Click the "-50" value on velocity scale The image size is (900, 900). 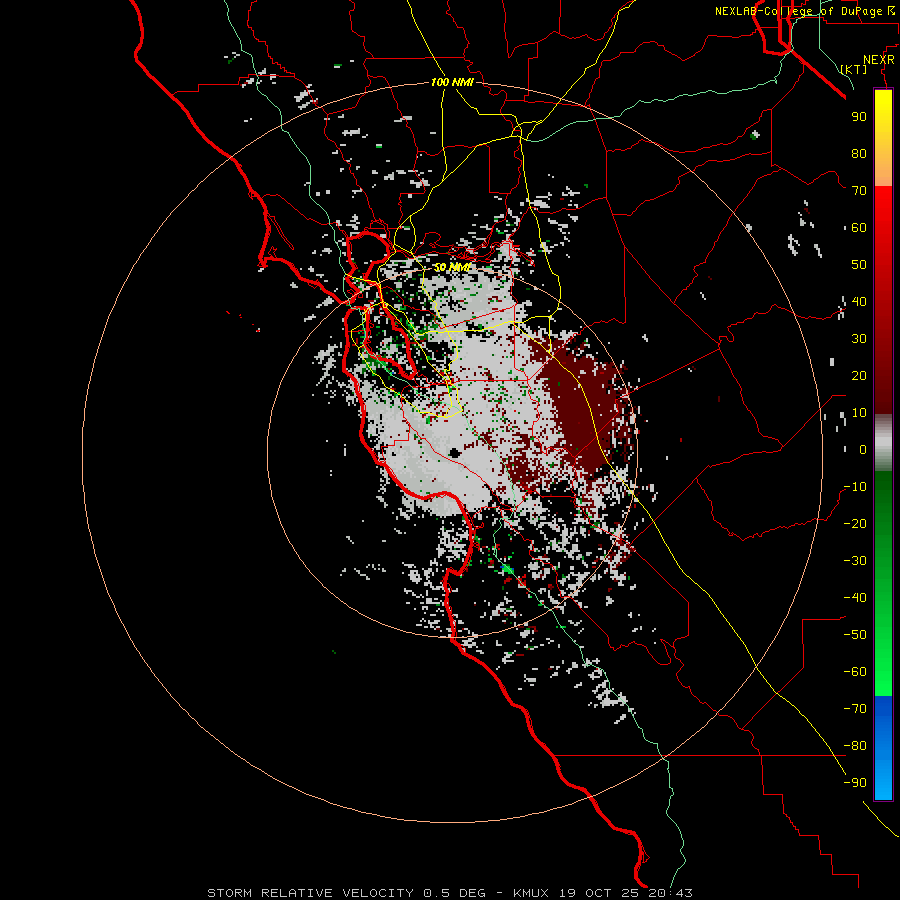pyautogui.click(x=855, y=635)
